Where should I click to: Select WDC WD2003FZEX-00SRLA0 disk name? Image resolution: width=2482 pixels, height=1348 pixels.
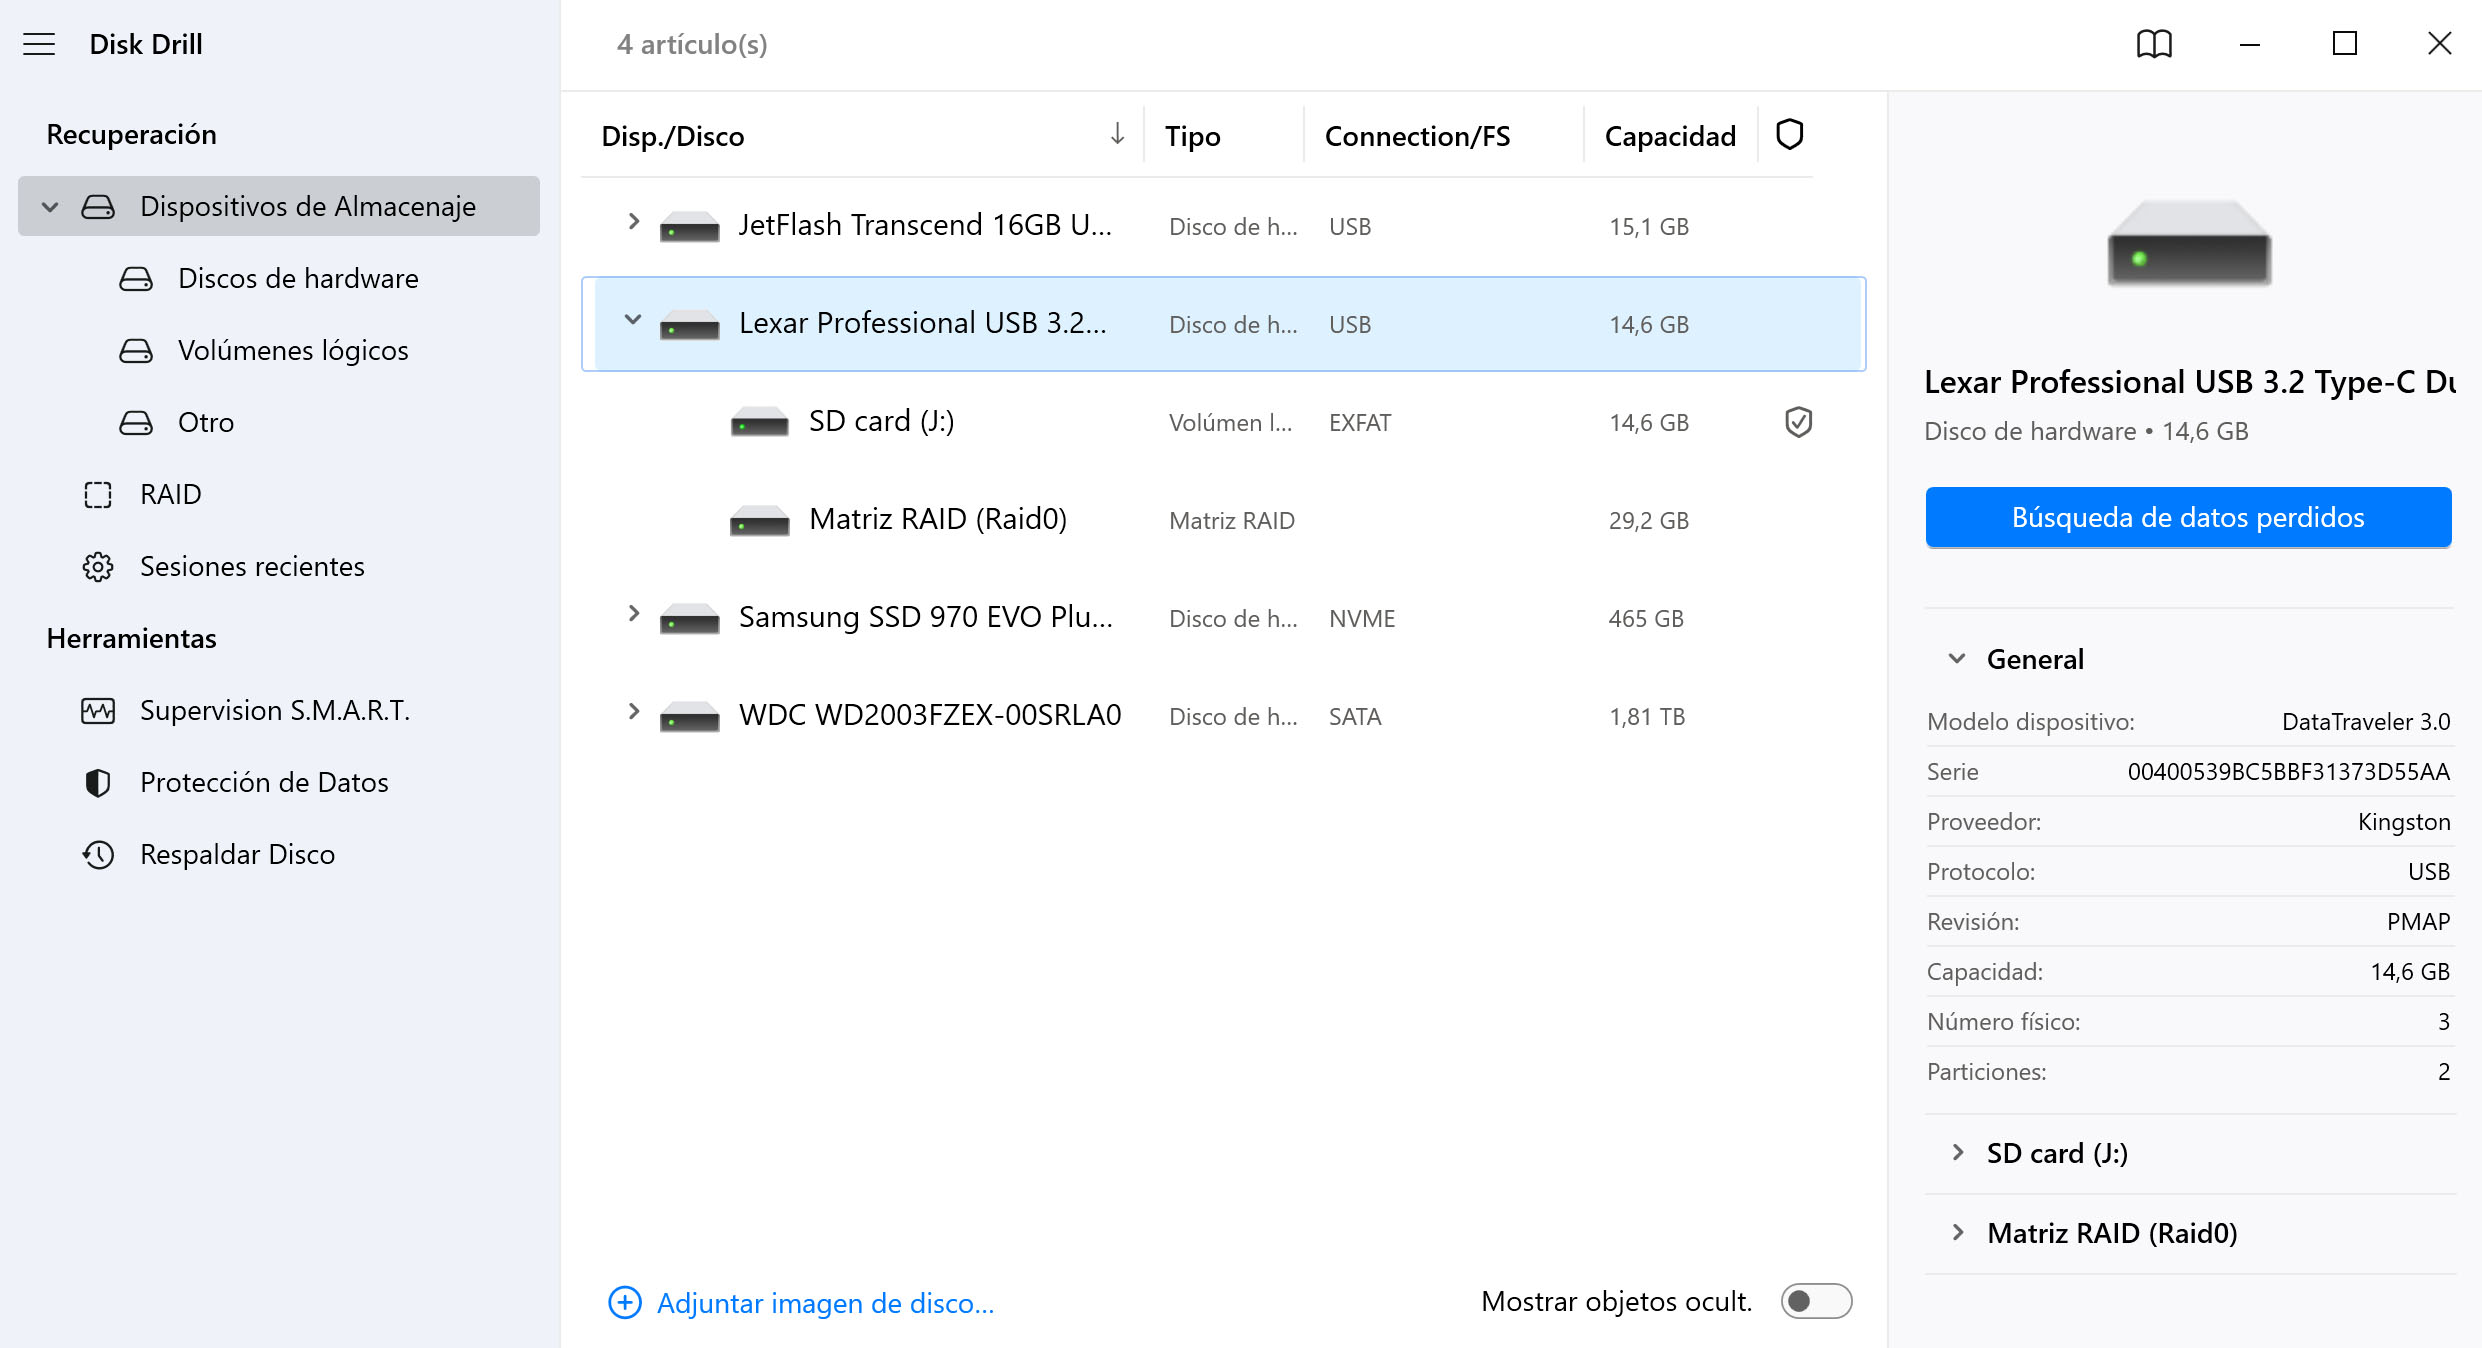coord(929,715)
